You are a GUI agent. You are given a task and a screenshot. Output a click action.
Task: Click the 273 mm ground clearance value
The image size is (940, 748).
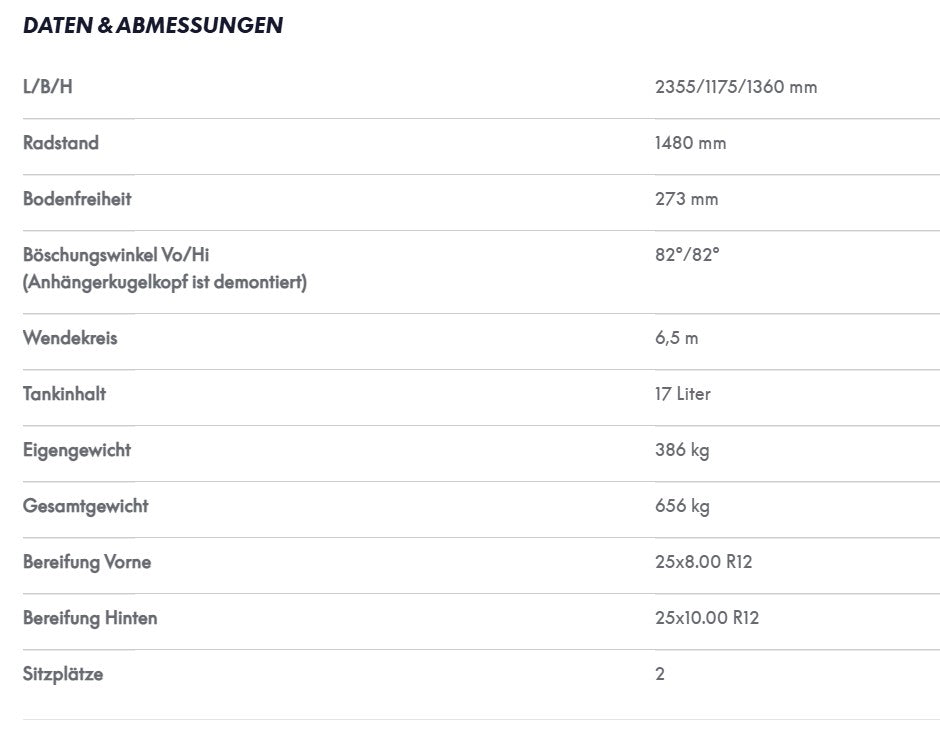tap(686, 198)
